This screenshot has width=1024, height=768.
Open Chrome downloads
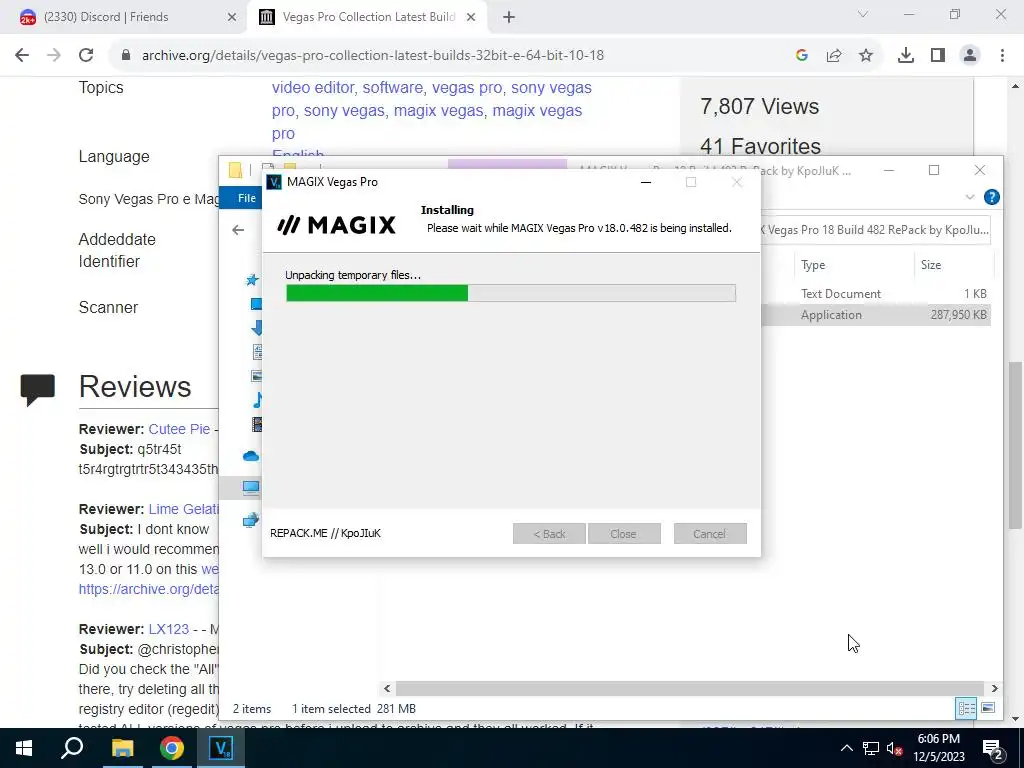point(906,56)
